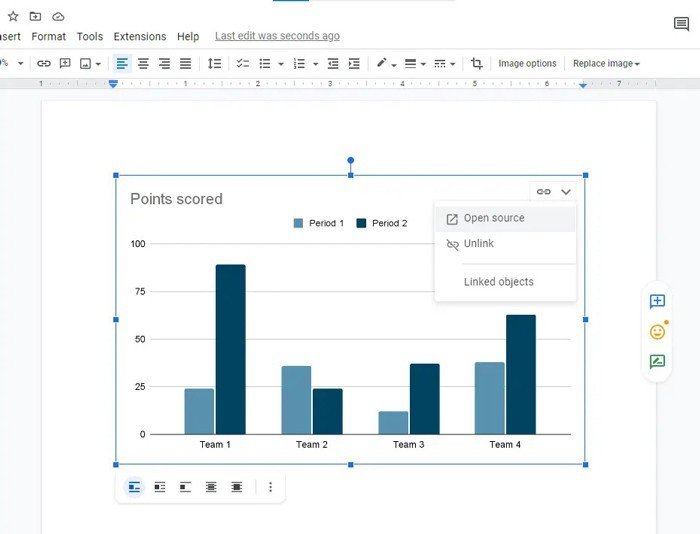Select the crop image tool
The image size is (700, 534).
[477, 63]
